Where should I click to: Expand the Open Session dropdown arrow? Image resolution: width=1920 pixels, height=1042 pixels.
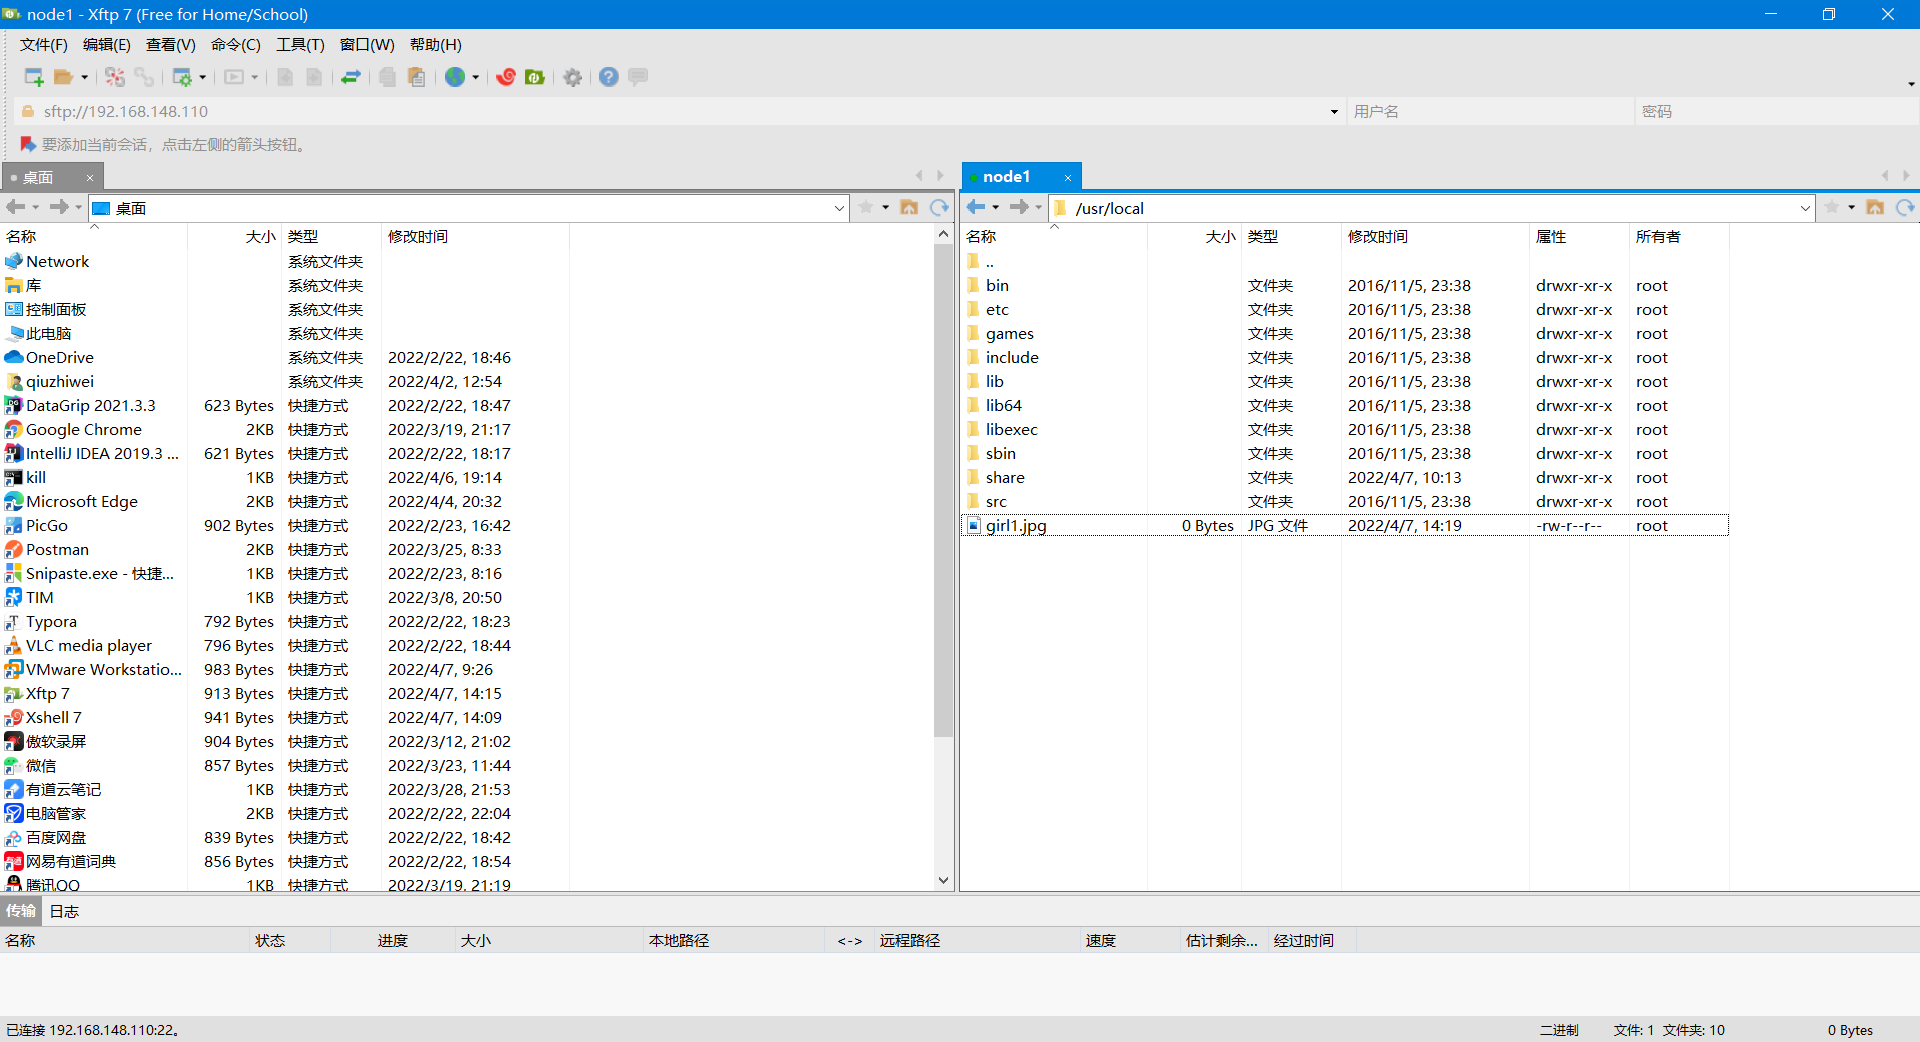tap(84, 77)
